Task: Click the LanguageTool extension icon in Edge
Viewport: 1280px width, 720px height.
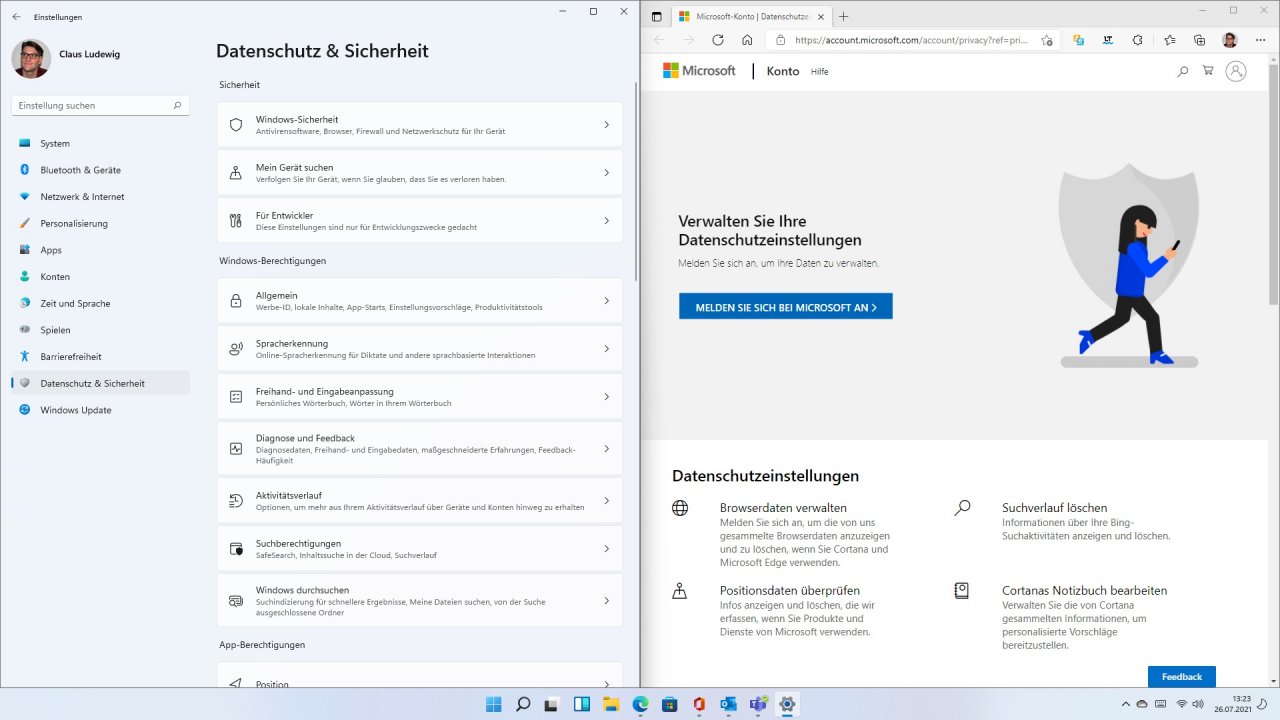Action: point(1108,40)
